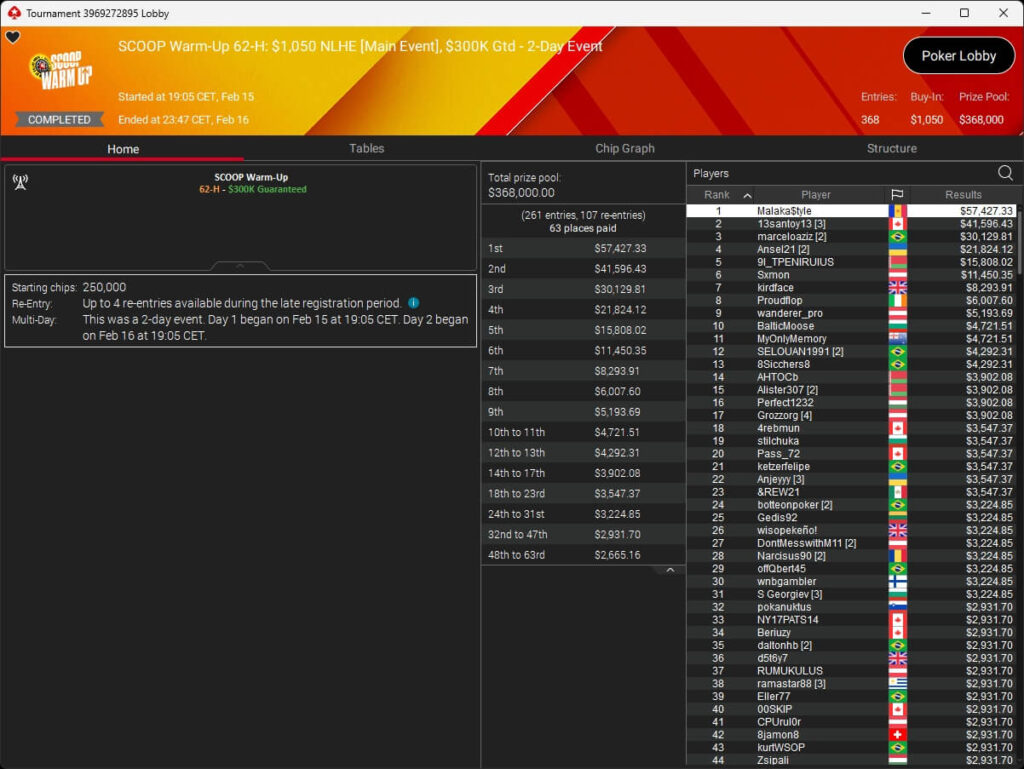
Task: Select player 13santoy13 in the list
Action: coord(790,224)
